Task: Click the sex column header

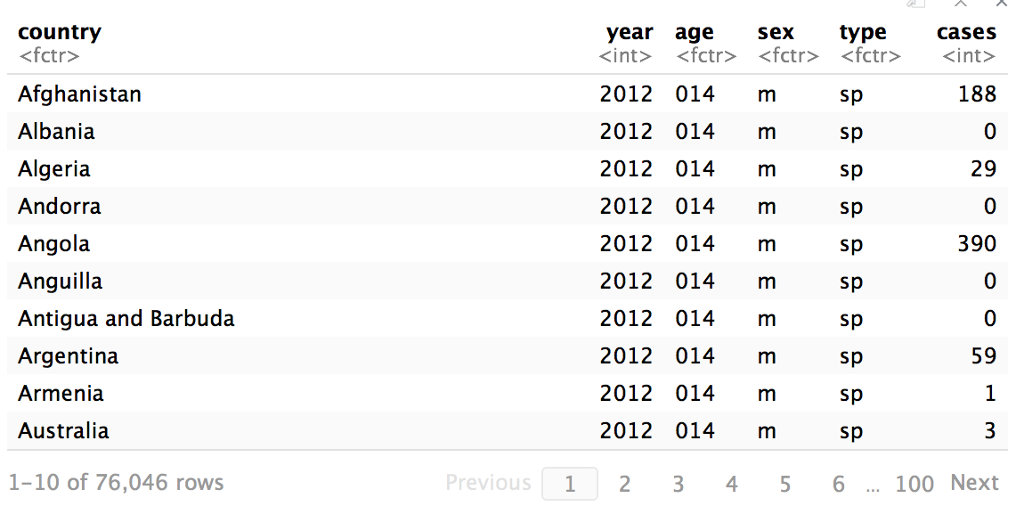Action: click(776, 32)
